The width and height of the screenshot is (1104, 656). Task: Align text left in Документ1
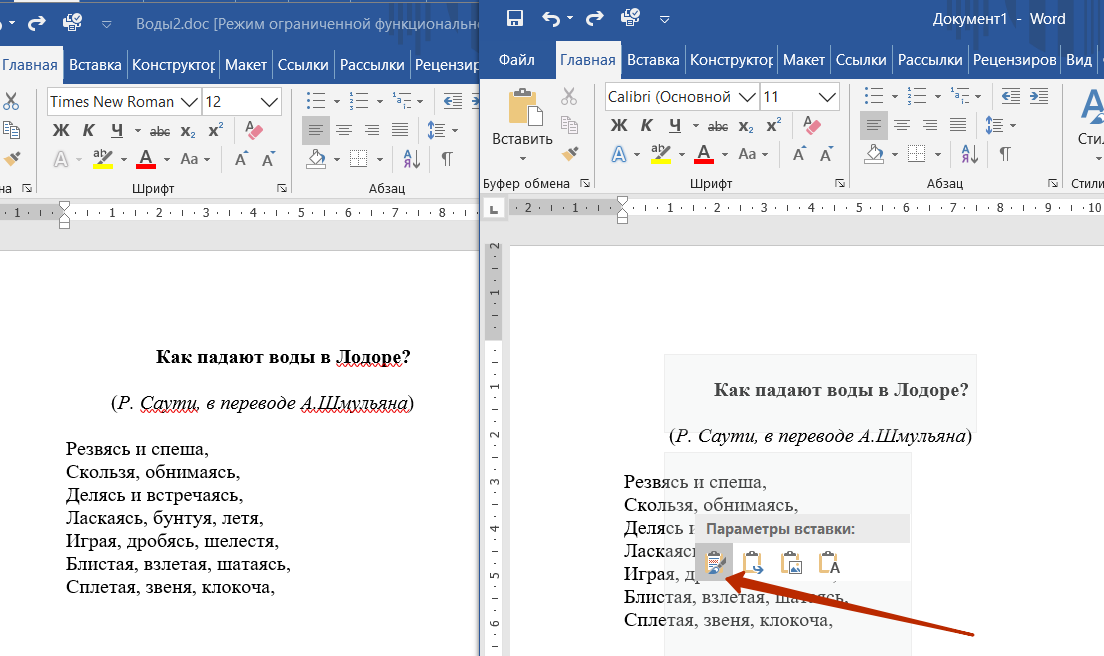[874, 126]
